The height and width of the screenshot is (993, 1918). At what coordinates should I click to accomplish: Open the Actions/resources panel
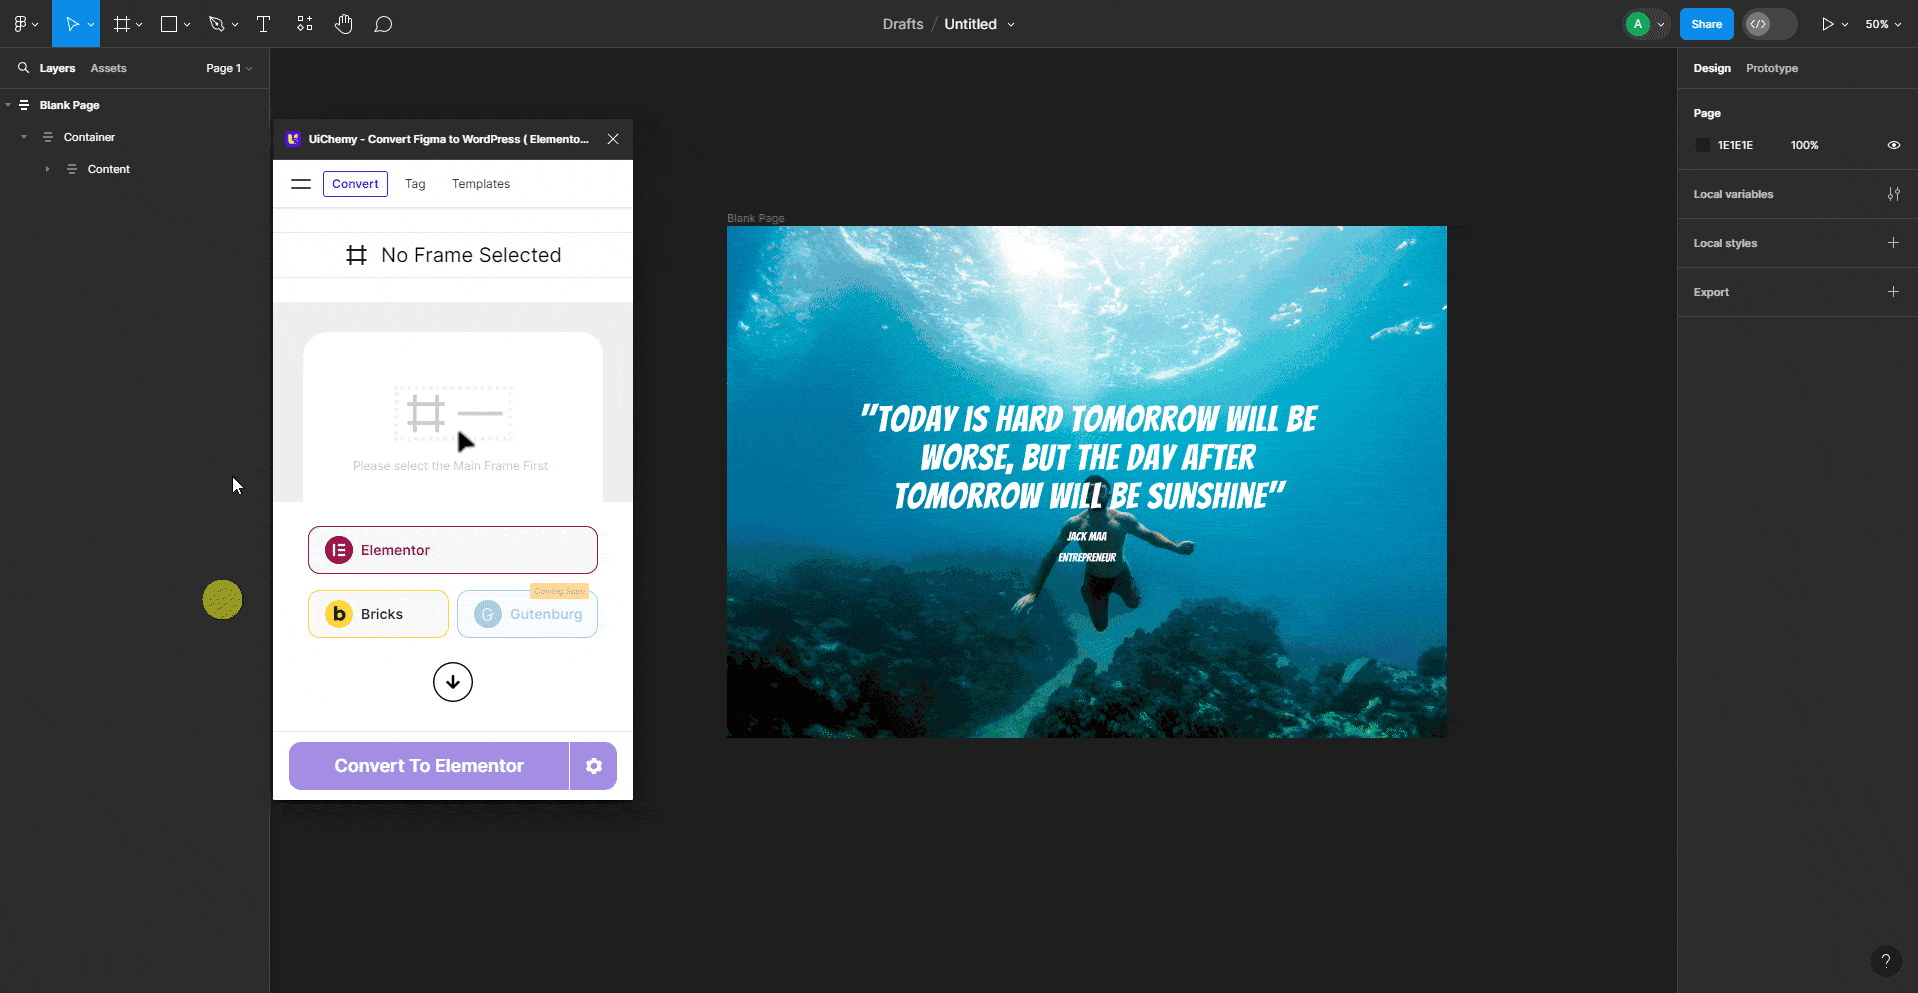(304, 23)
